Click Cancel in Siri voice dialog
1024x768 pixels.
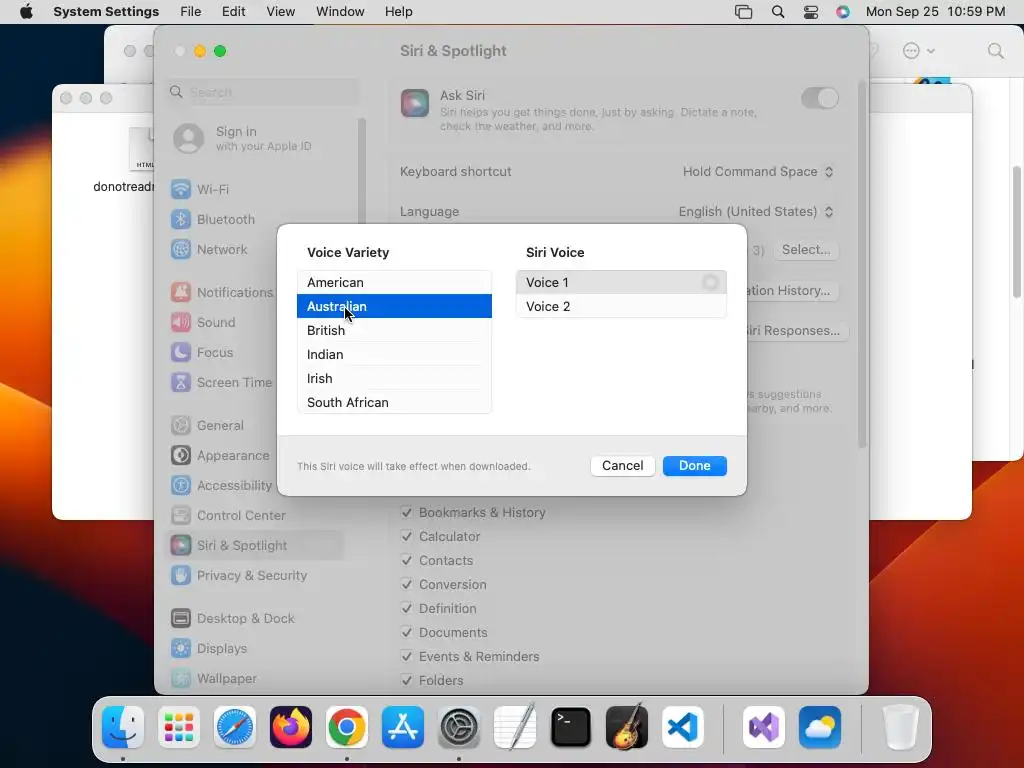[622, 466]
